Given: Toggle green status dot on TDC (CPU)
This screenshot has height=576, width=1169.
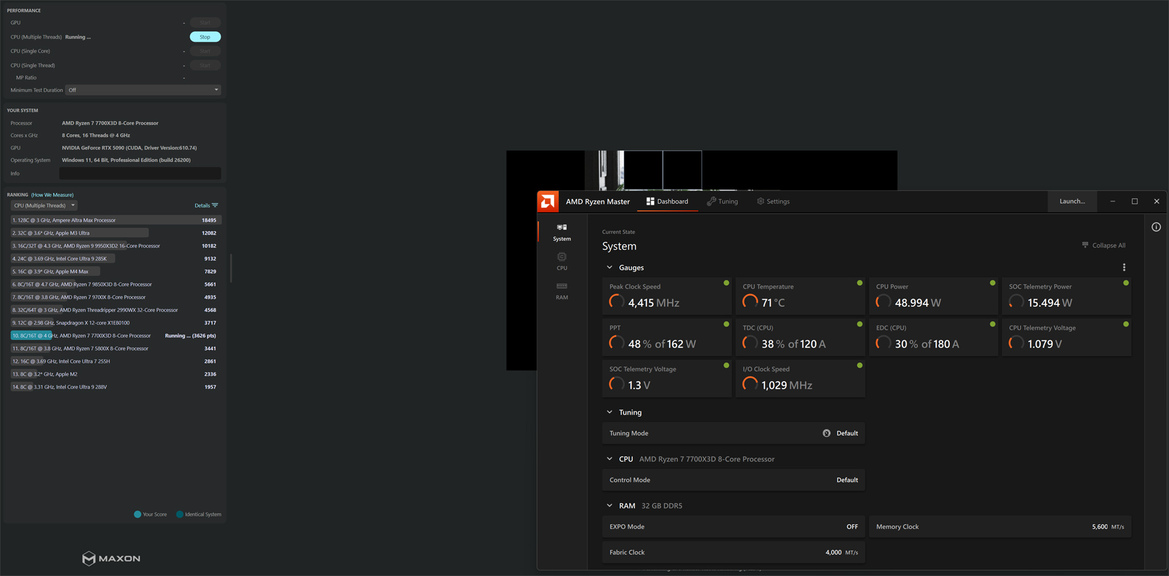Looking at the screenshot, I should click(860, 324).
